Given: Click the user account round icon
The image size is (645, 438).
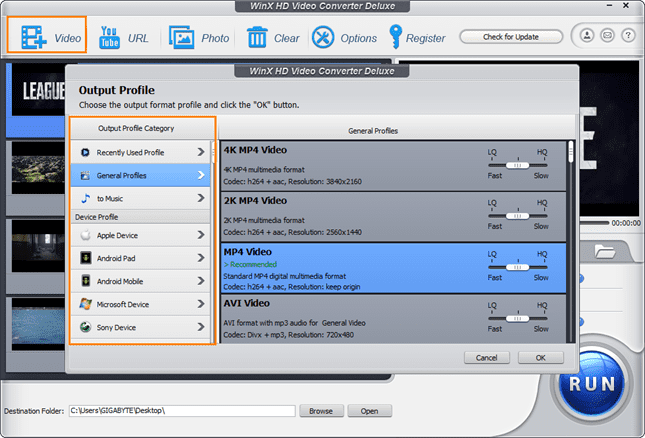Looking at the screenshot, I should [587, 35].
